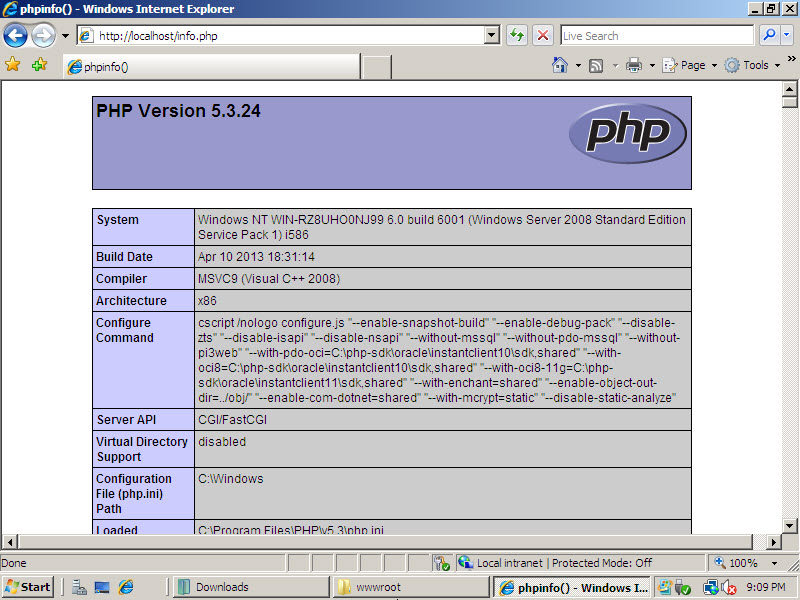Open a new blank tab

tap(377, 67)
